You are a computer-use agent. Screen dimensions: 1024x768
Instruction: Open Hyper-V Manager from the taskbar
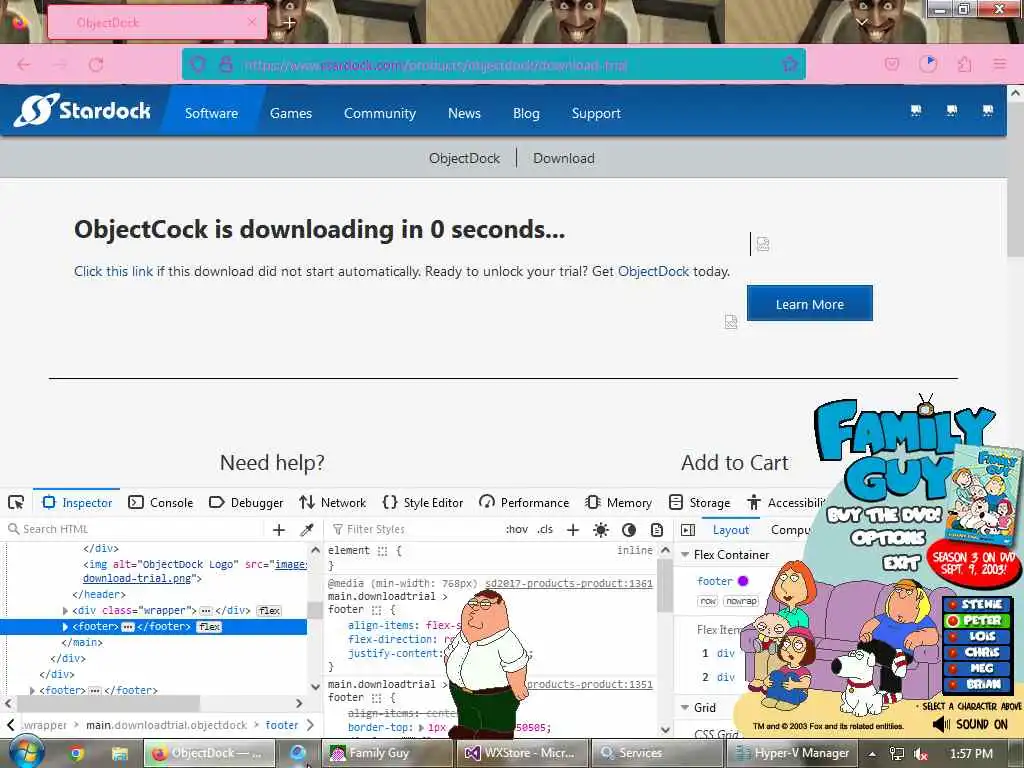pyautogui.click(x=792, y=753)
